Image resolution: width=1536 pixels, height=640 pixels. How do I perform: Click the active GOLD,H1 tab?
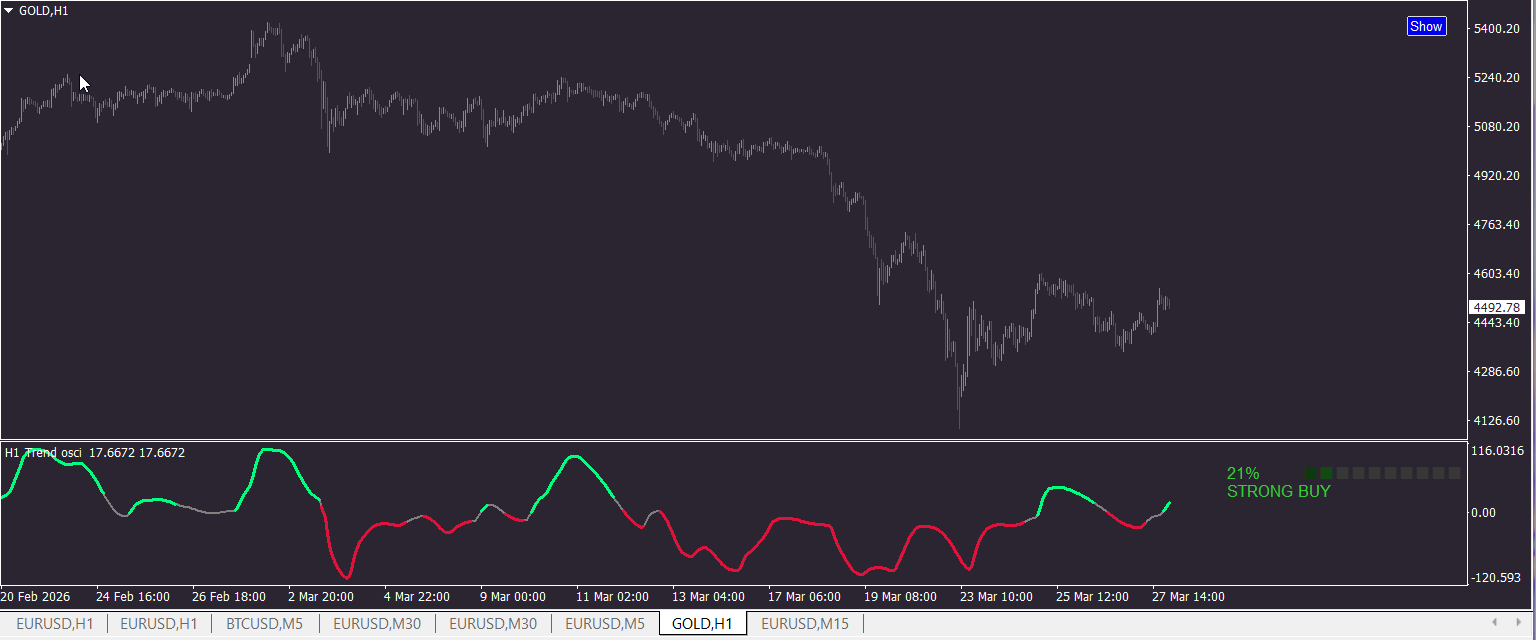[702, 624]
